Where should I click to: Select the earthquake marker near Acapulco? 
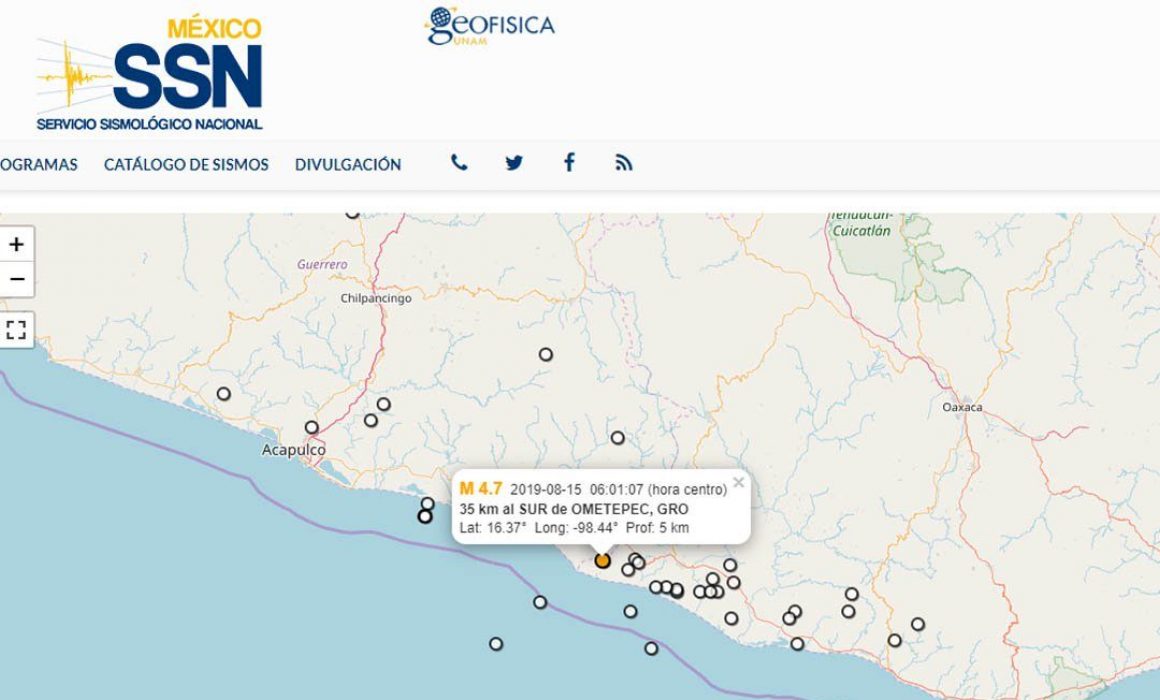pos(311,427)
